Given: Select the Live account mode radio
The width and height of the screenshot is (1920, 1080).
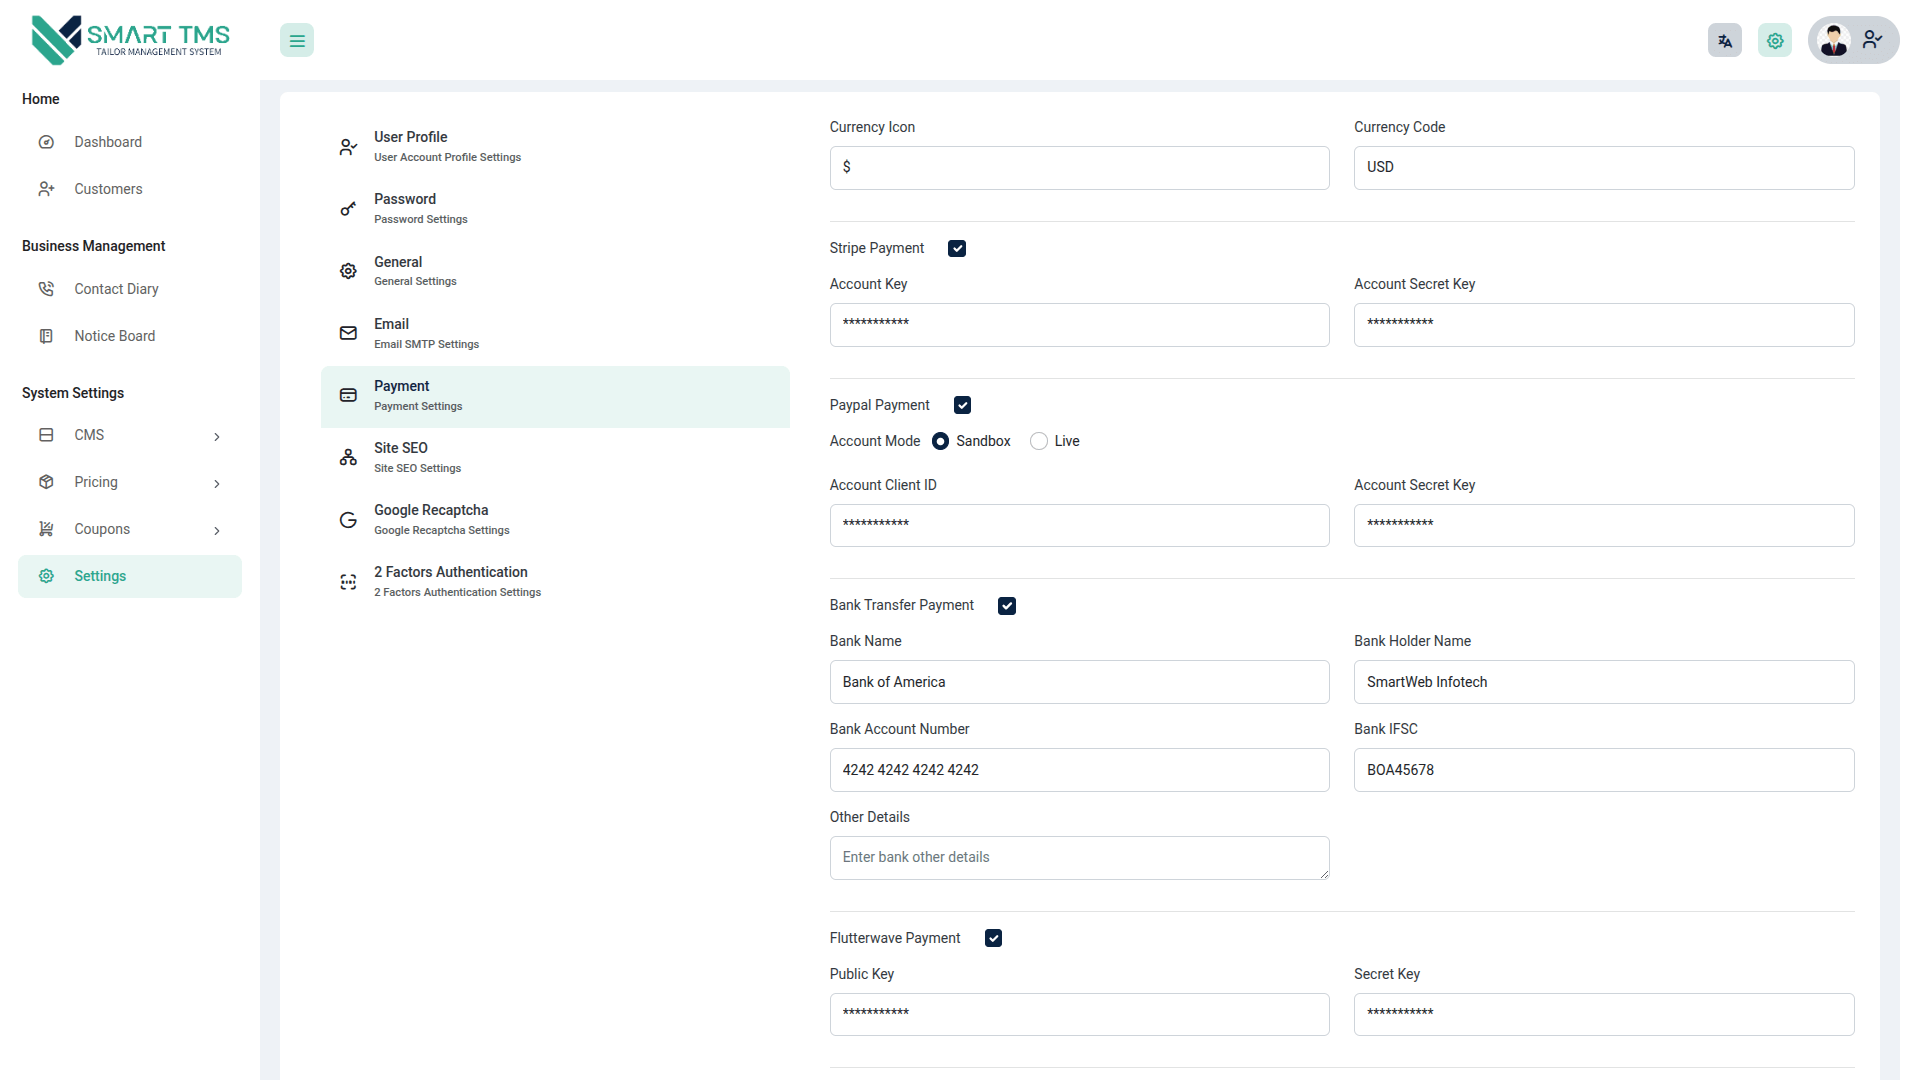Looking at the screenshot, I should (x=1039, y=442).
